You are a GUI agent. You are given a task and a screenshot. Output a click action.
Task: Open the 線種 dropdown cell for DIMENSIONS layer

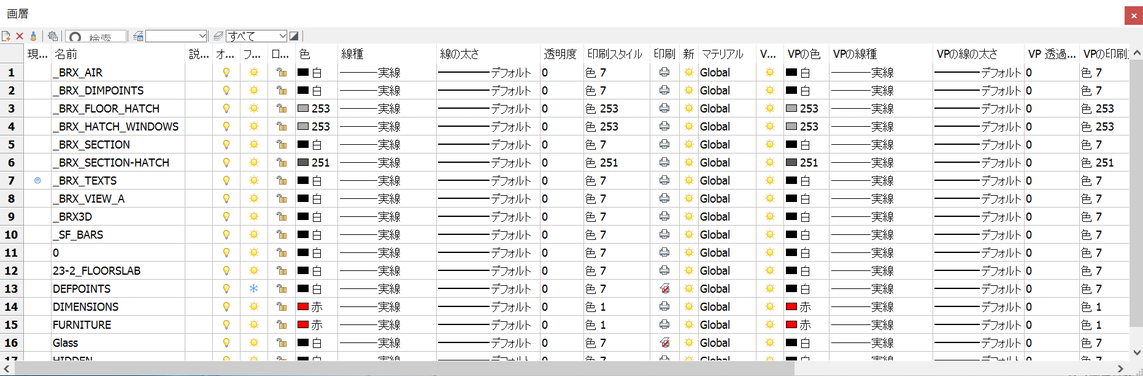click(386, 307)
